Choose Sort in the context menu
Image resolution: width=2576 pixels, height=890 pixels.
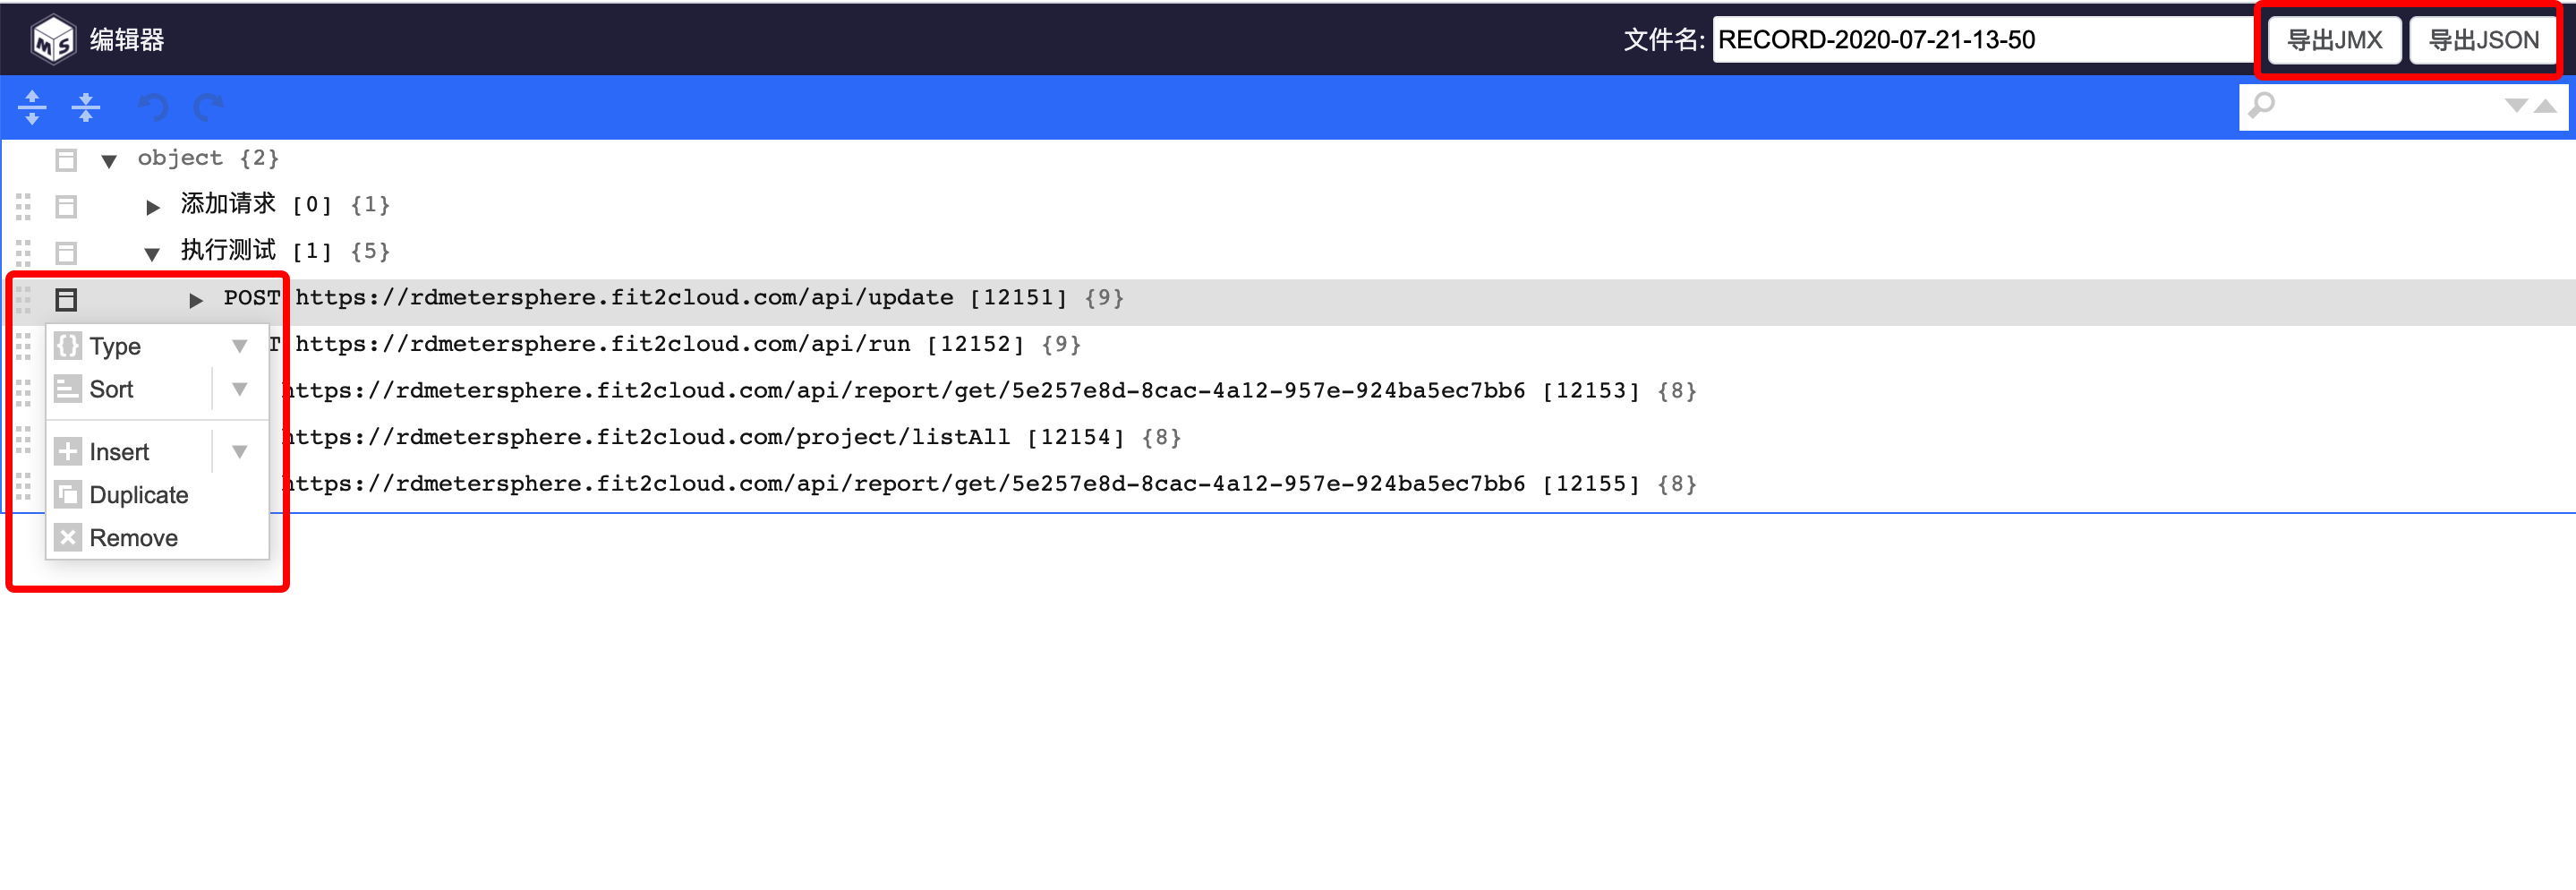click(111, 389)
